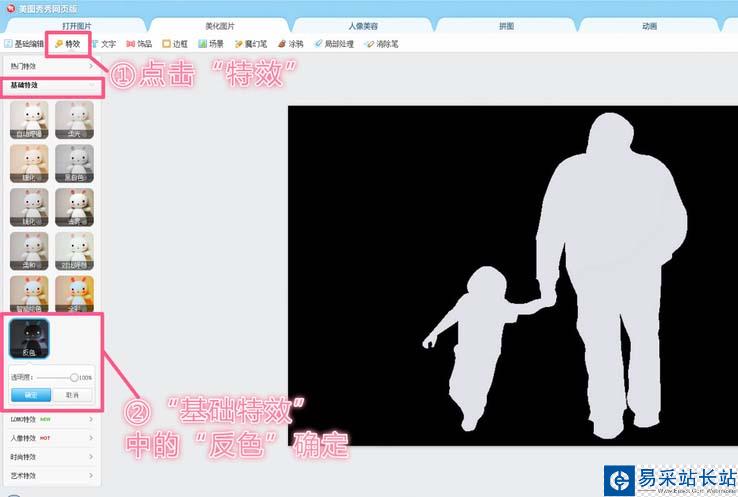Select the 反色 invert color effect thumbnail
Viewport: 738px width, 497px height.
[x=29, y=338]
